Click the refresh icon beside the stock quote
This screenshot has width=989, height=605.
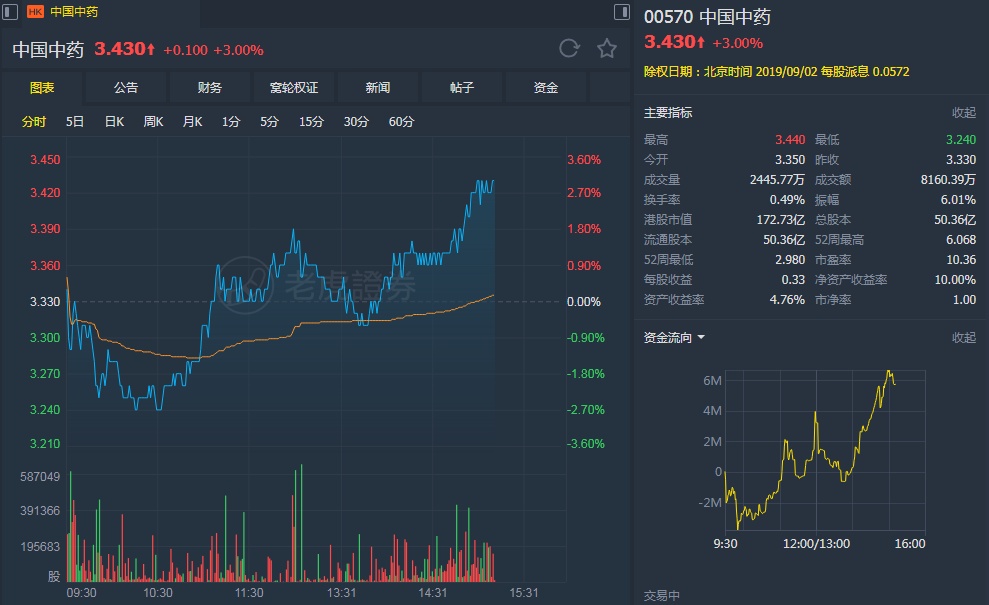click(569, 49)
